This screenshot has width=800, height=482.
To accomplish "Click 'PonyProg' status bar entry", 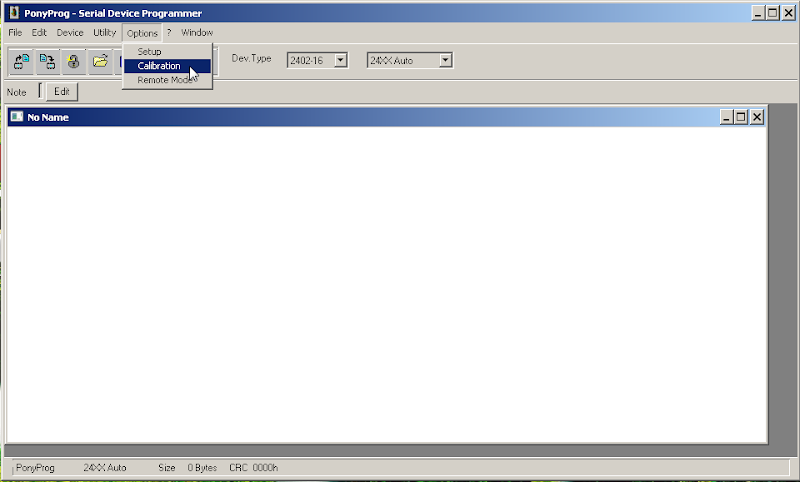I will tap(35, 468).
